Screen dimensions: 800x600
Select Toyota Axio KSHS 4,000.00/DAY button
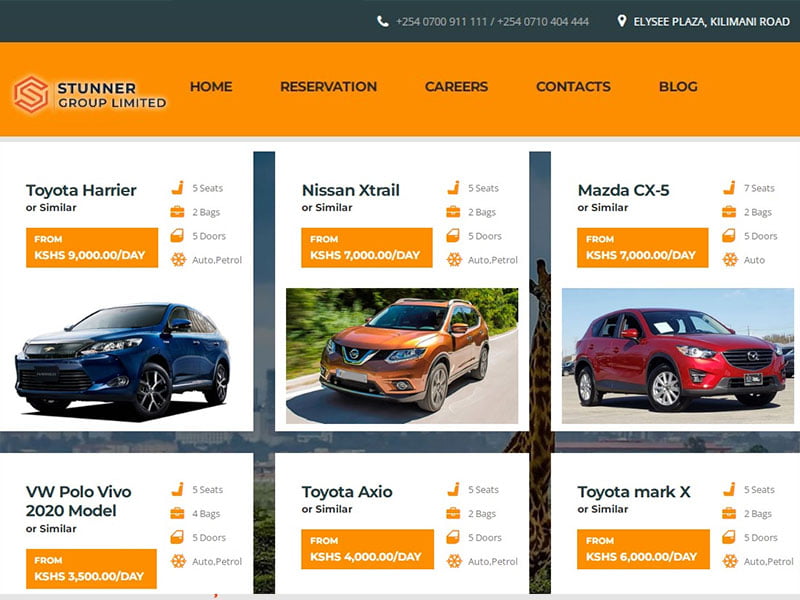367,549
